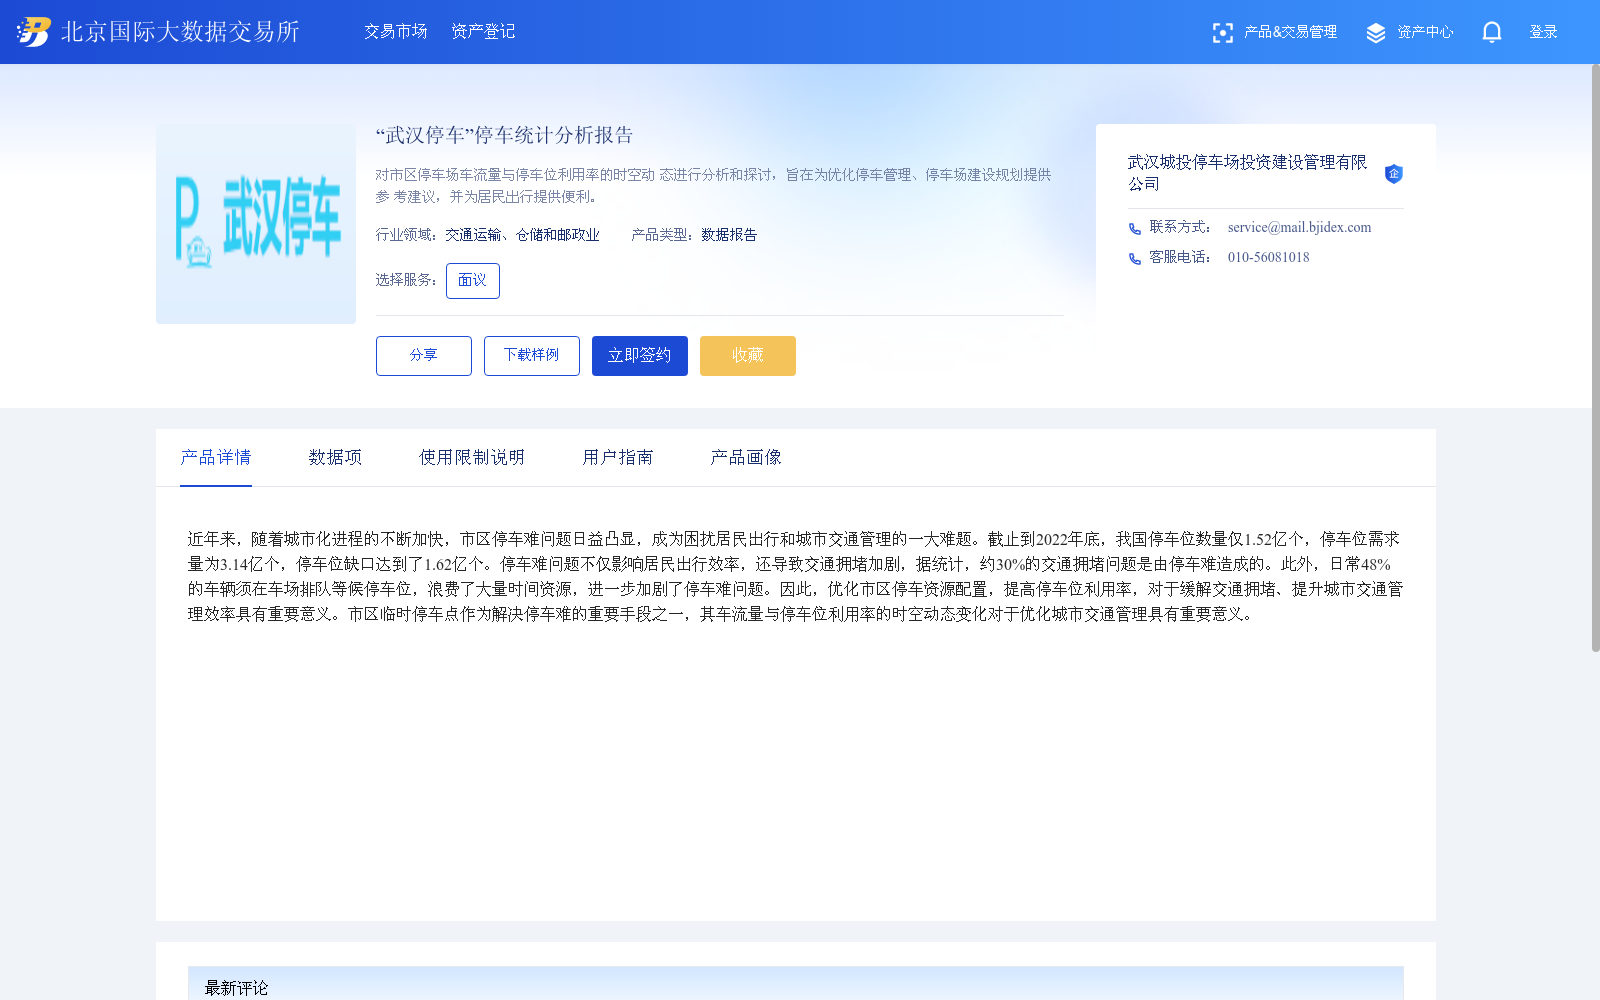Select the 面议 service option
This screenshot has width=1600, height=1000.
point(473,281)
